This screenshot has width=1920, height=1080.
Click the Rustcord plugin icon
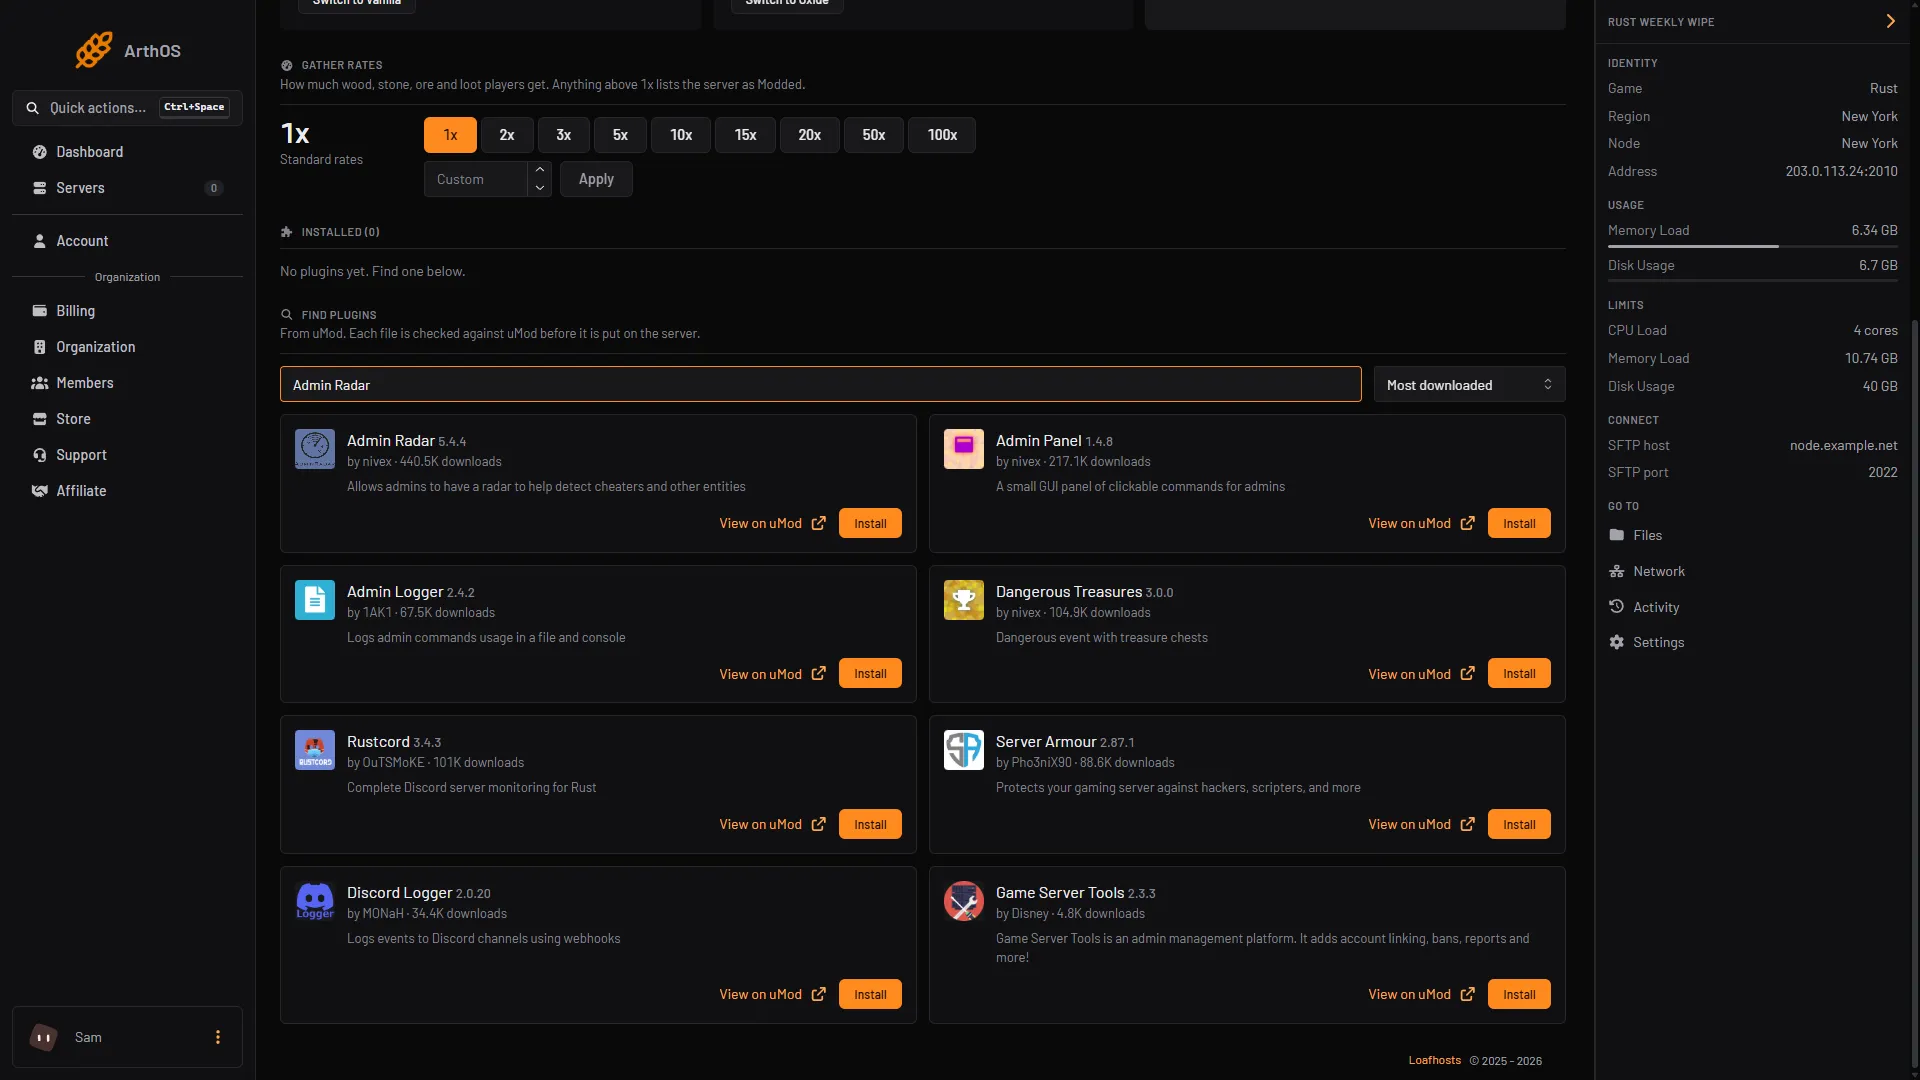tap(315, 750)
